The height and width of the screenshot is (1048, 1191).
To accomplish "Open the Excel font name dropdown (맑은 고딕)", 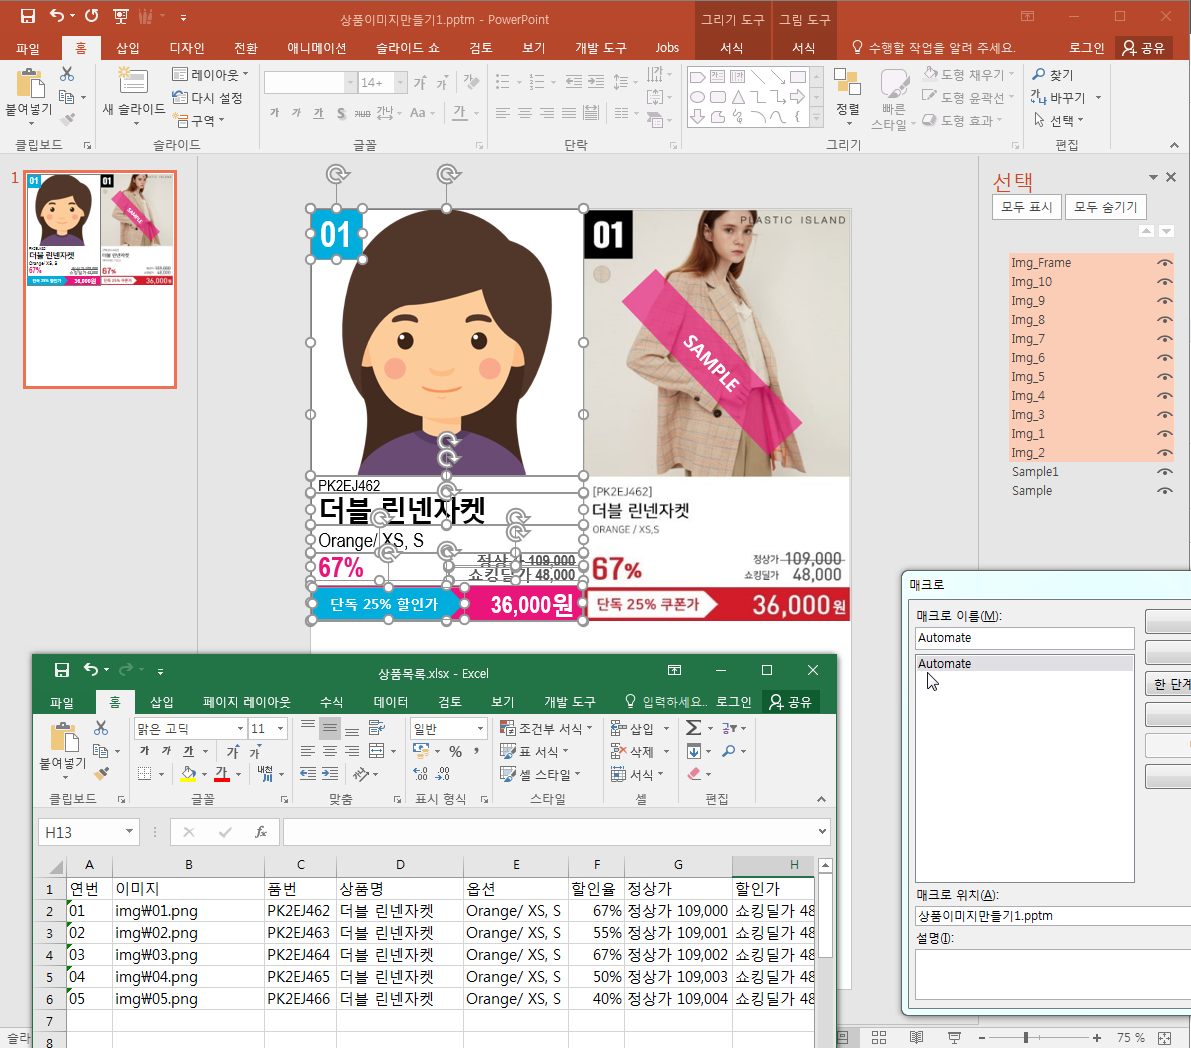I will 240,728.
